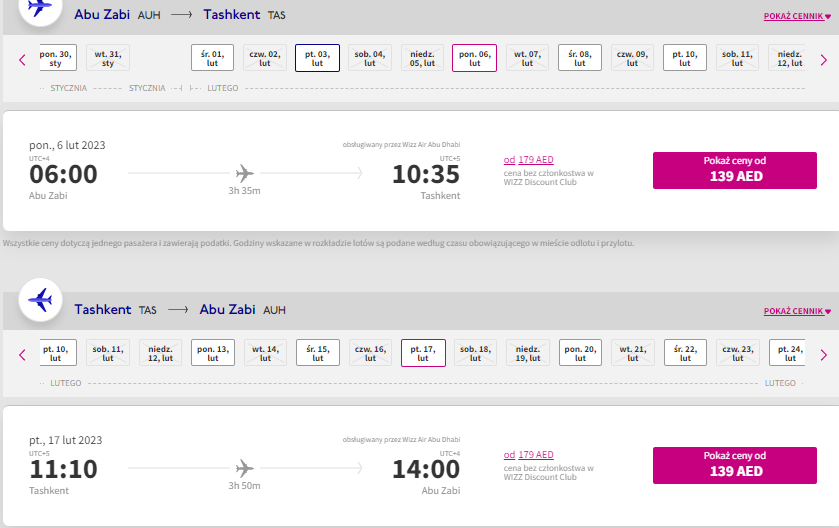
Task: Select return date pon. 13, lut
Action: click(x=212, y=353)
